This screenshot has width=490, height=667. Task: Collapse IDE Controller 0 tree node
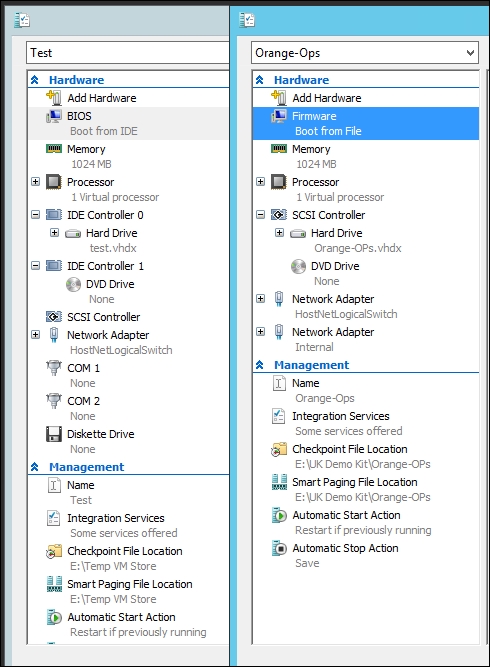click(36, 215)
